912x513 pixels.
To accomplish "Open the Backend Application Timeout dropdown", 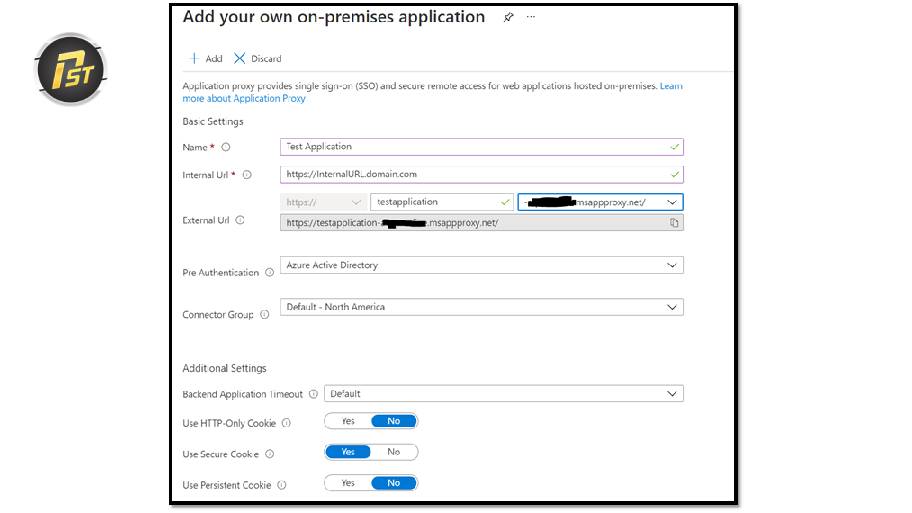I will (x=504, y=394).
